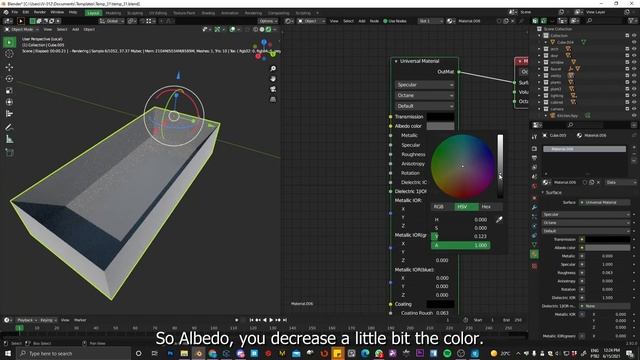The image size is (640, 360).
Task: Open the active Material properties tab icon
Action: (534, 254)
